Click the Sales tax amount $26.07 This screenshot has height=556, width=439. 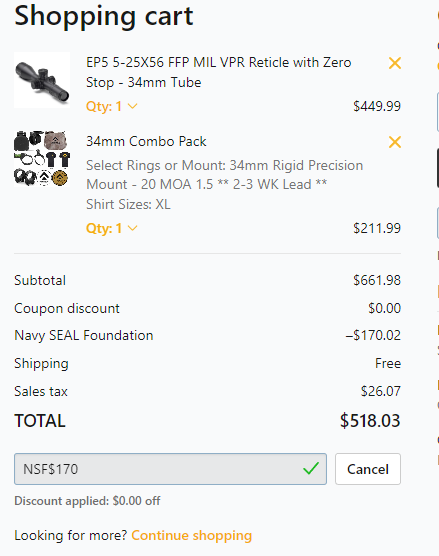pyautogui.click(x=381, y=391)
